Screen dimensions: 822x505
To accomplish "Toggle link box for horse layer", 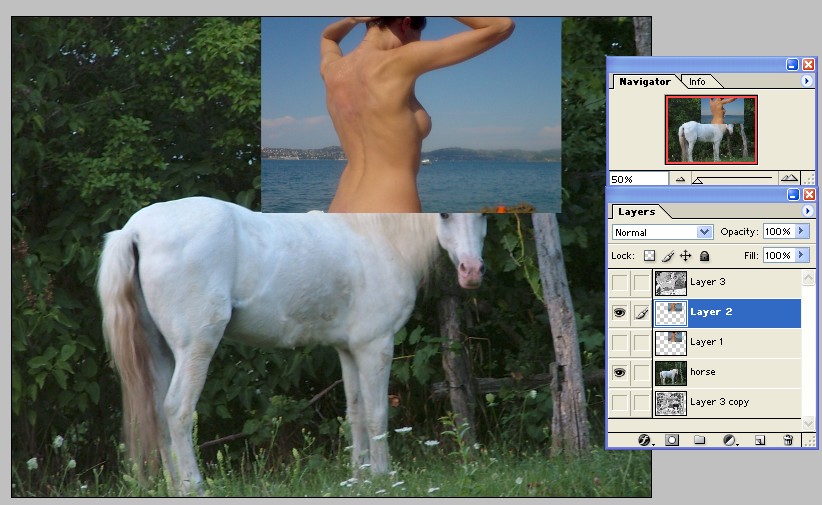I will pos(642,373).
